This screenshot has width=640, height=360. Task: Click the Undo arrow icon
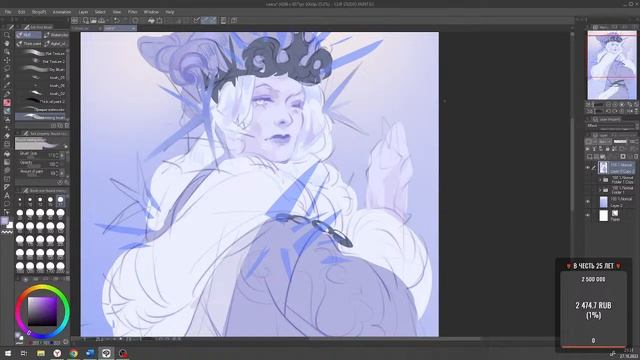(x=117, y=20)
